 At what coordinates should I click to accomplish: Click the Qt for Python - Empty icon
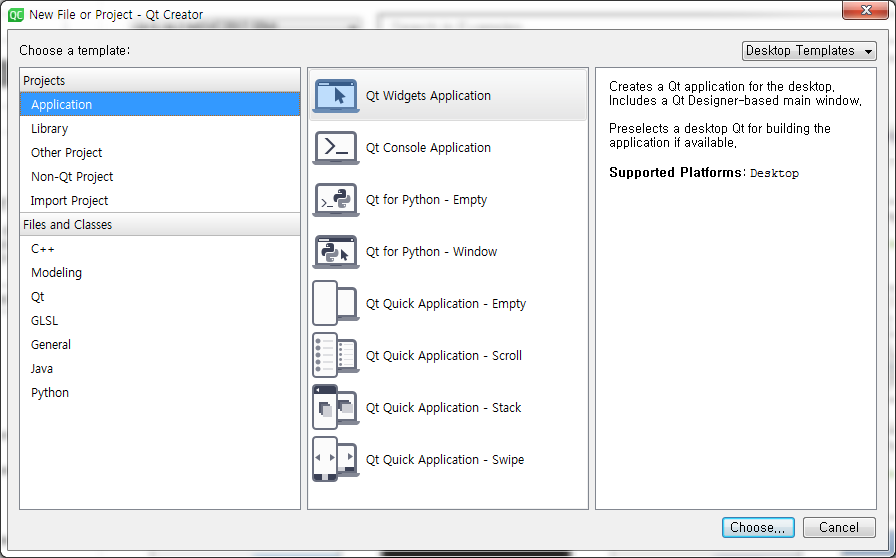pyautogui.click(x=336, y=200)
